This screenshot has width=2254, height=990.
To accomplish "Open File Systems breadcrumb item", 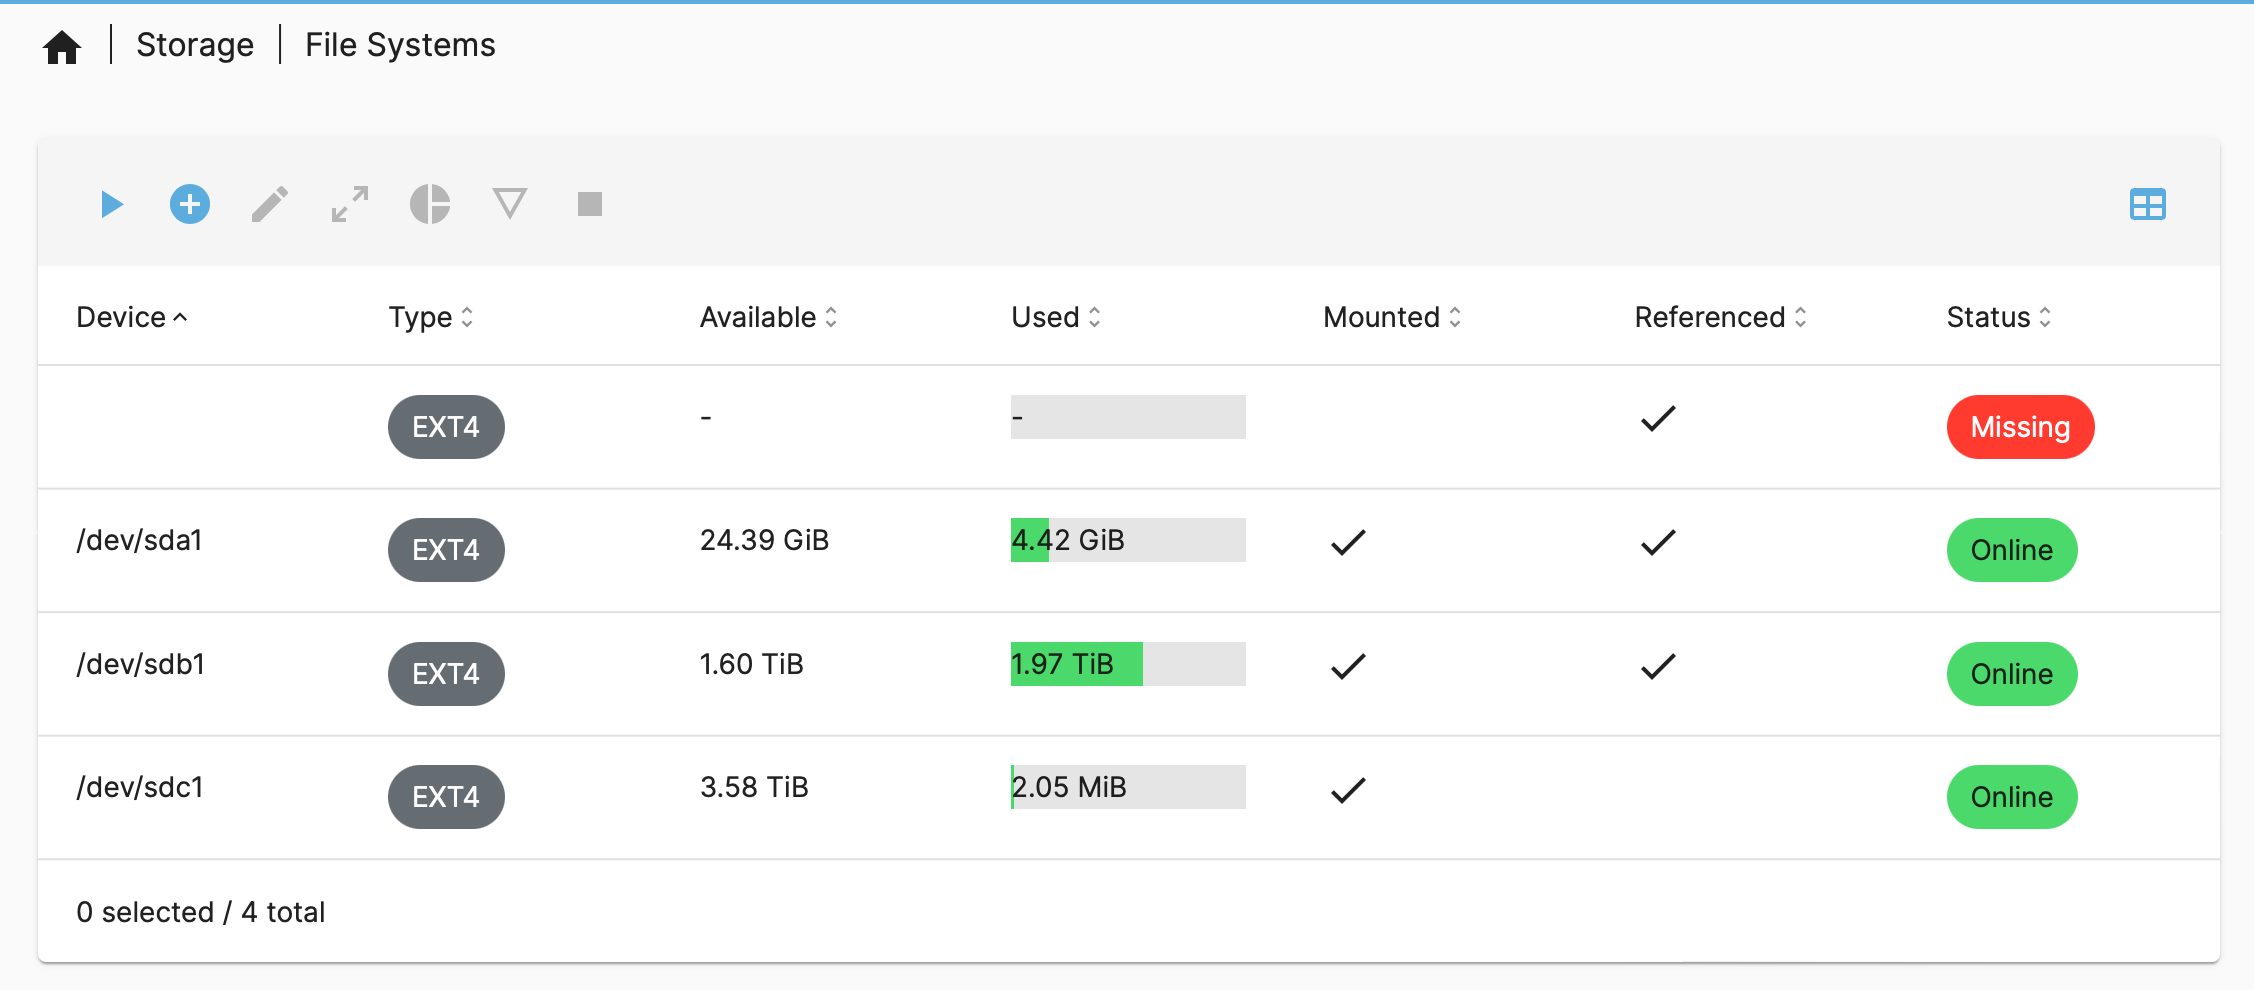I will [400, 45].
